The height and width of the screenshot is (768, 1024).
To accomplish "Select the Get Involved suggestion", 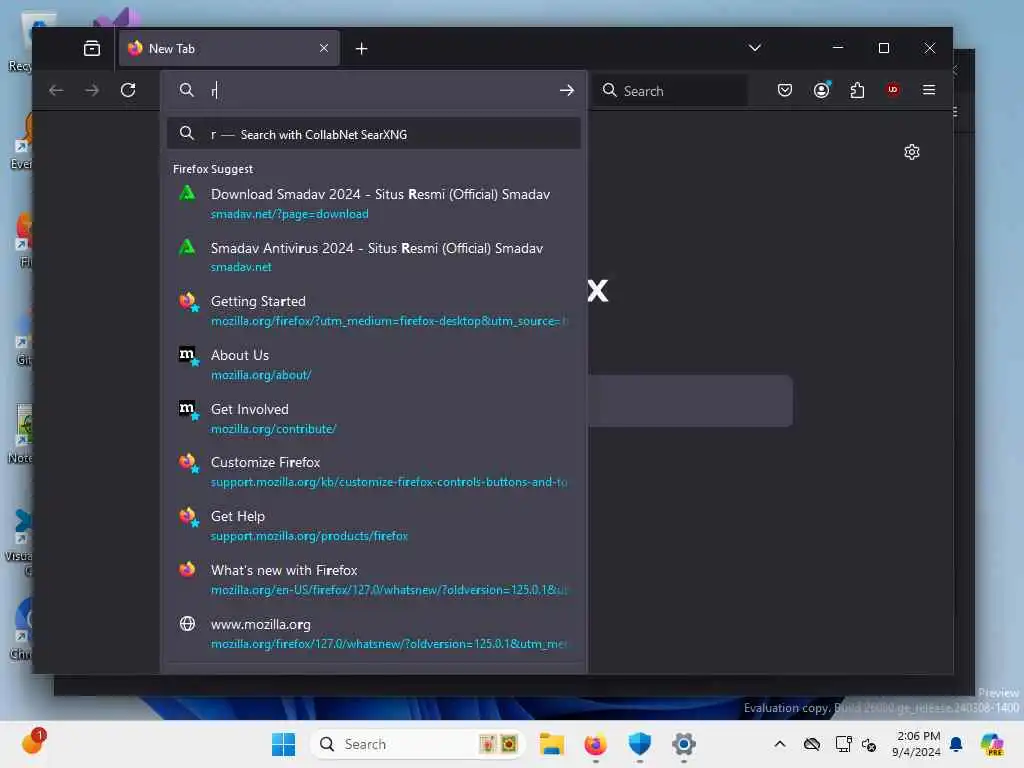I will click(374, 418).
